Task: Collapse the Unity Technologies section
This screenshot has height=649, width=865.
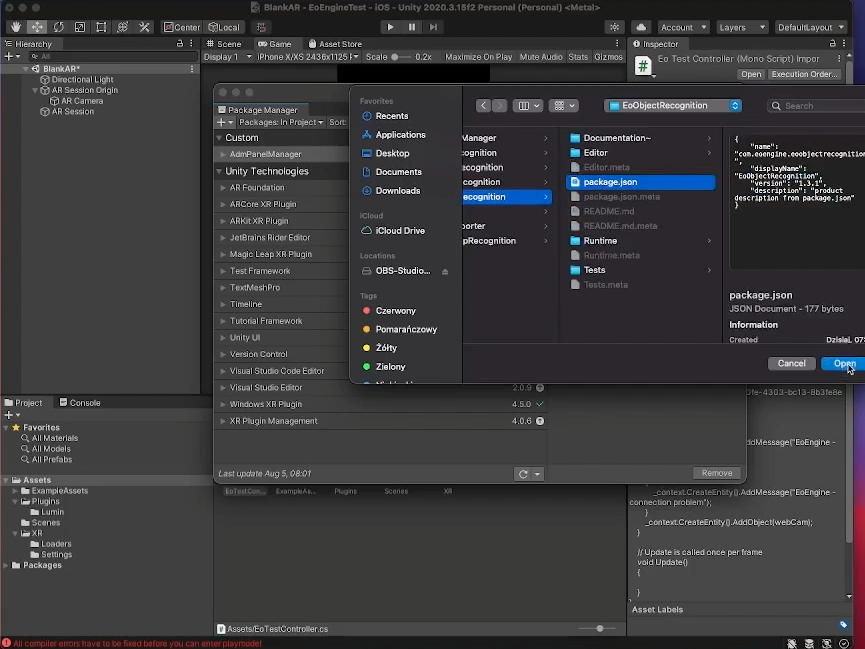Action: 219,171
